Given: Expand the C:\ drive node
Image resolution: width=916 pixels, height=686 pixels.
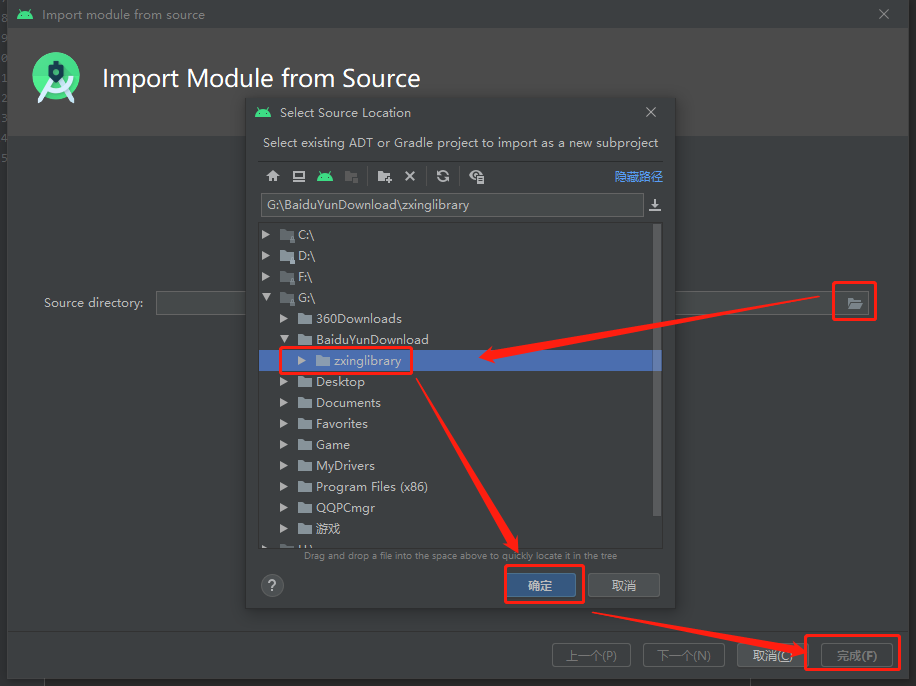Looking at the screenshot, I should click(x=266, y=234).
